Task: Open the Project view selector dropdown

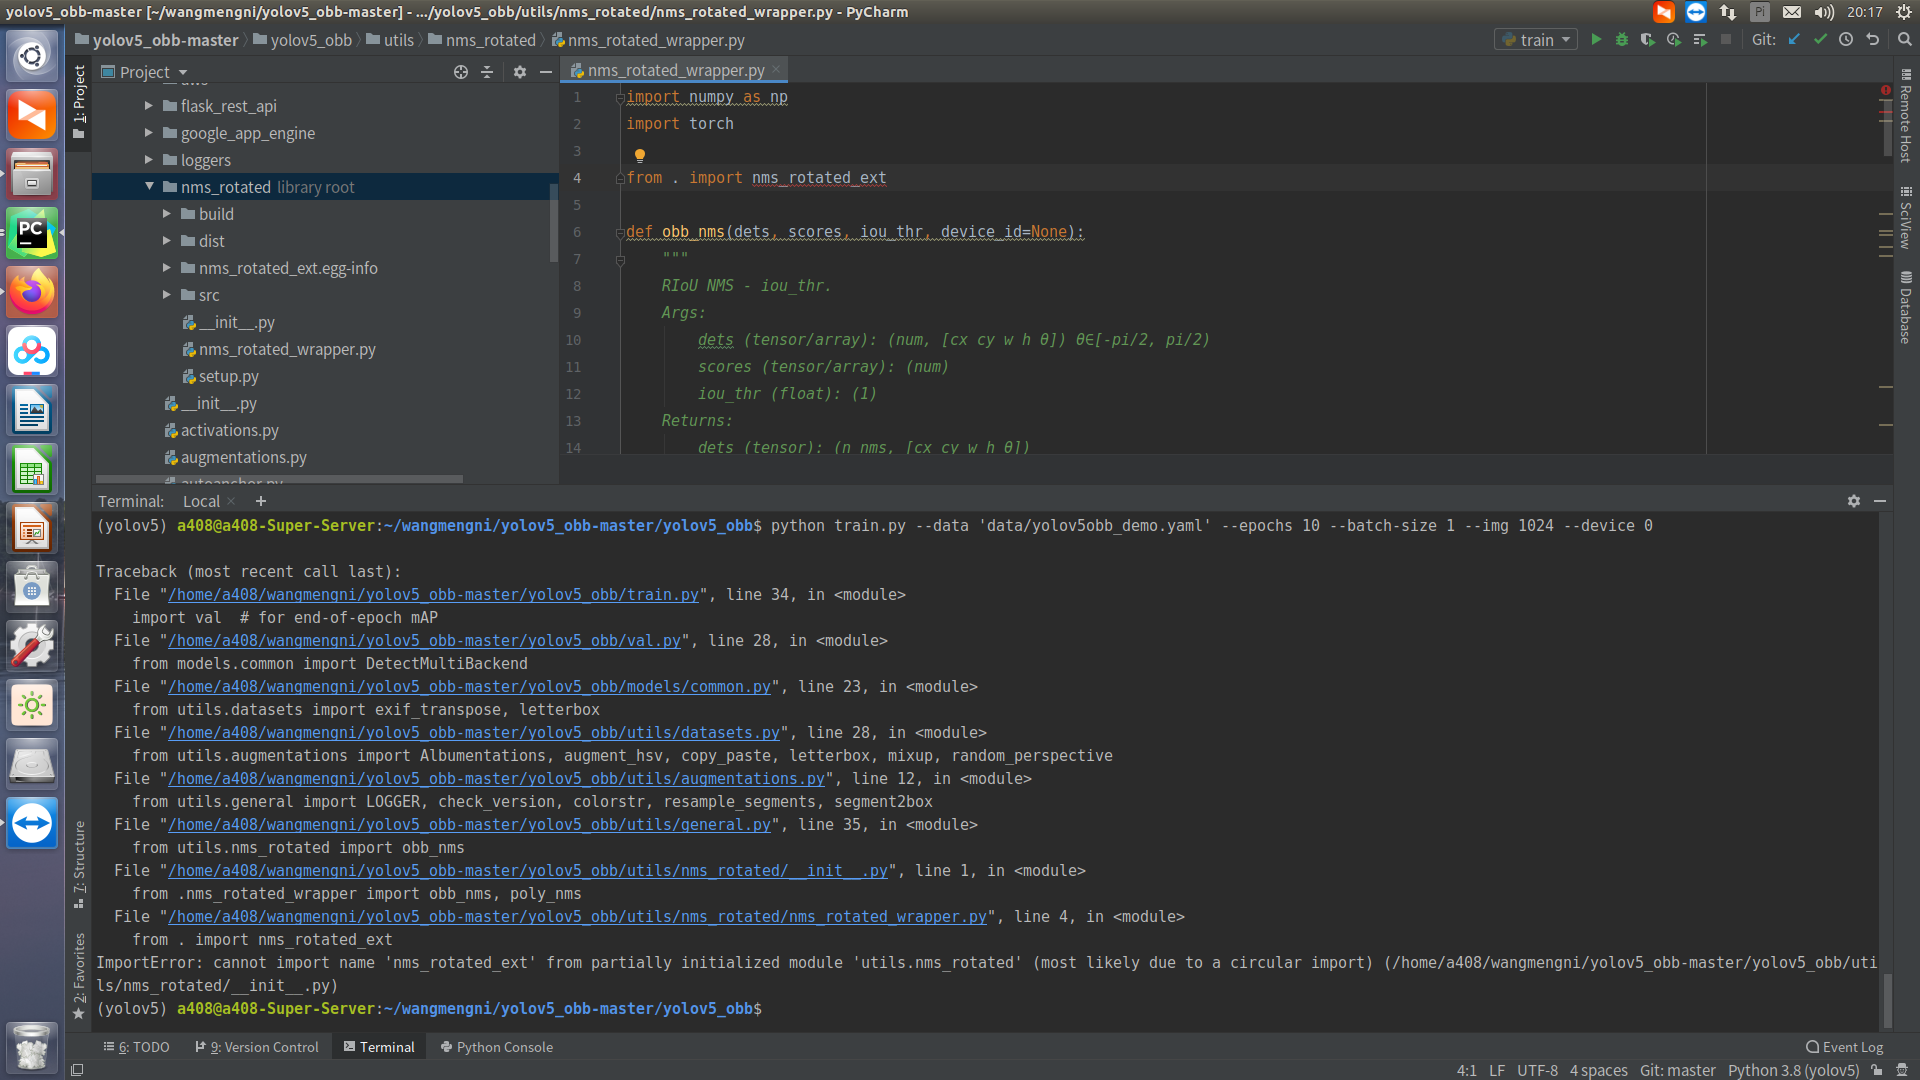Action: (145, 72)
